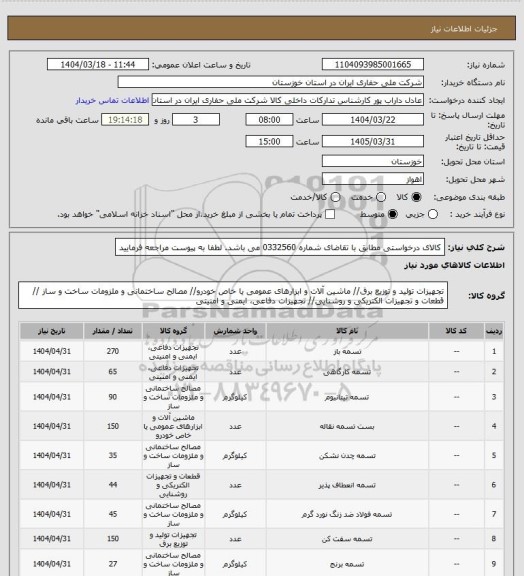Select the کالا radio button
Screen dimensions: 524x576
click(416, 197)
